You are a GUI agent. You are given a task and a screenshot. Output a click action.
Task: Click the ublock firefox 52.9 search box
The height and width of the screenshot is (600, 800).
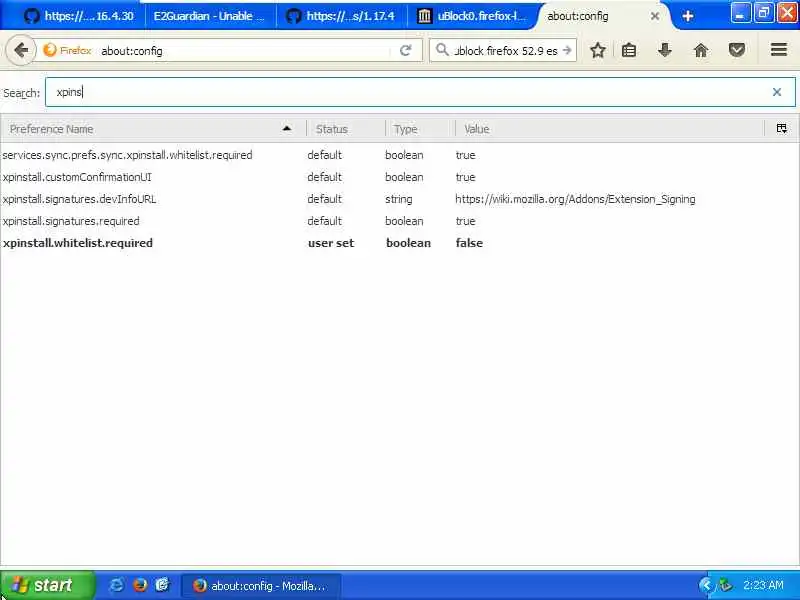pyautogui.click(x=505, y=51)
